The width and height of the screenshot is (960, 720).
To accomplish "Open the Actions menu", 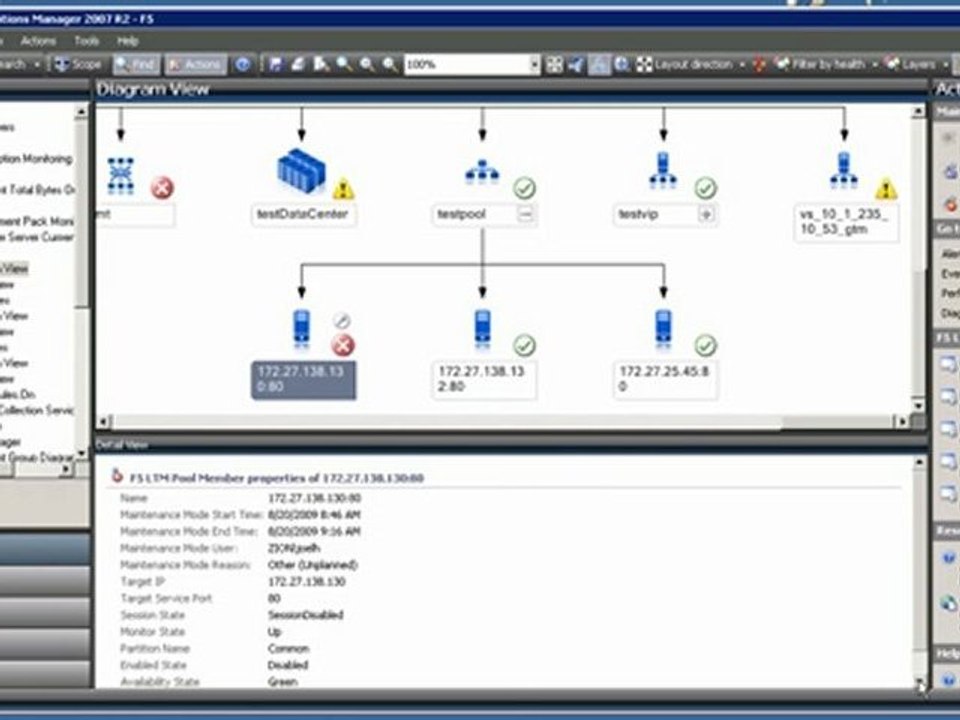I will (38, 41).
